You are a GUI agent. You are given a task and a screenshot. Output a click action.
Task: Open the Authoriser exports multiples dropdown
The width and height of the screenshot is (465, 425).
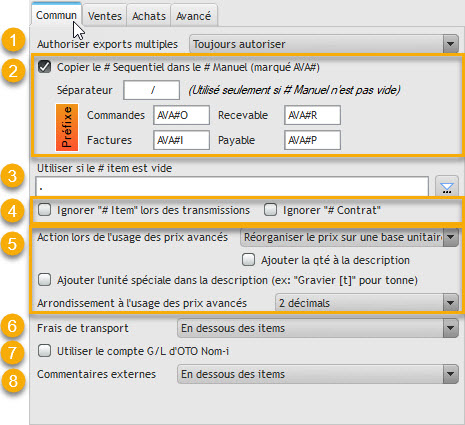pos(324,44)
